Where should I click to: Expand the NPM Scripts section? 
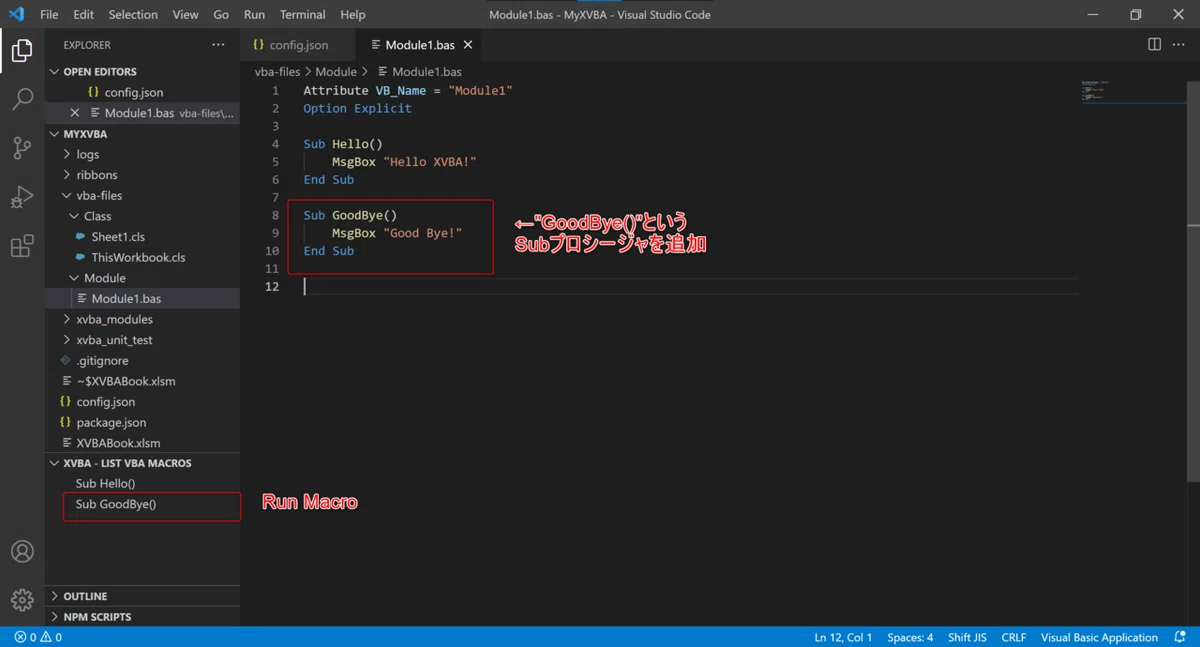click(142, 617)
